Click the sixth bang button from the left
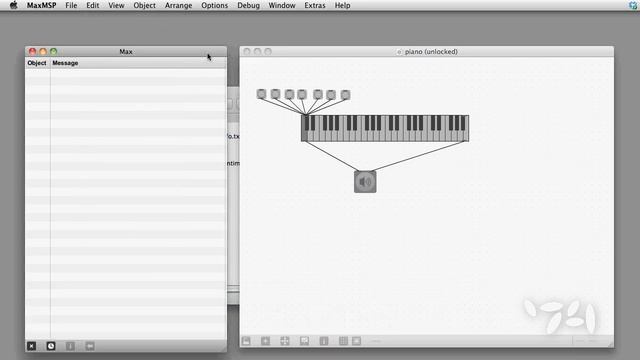This screenshot has width=640, height=360. [x=331, y=95]
